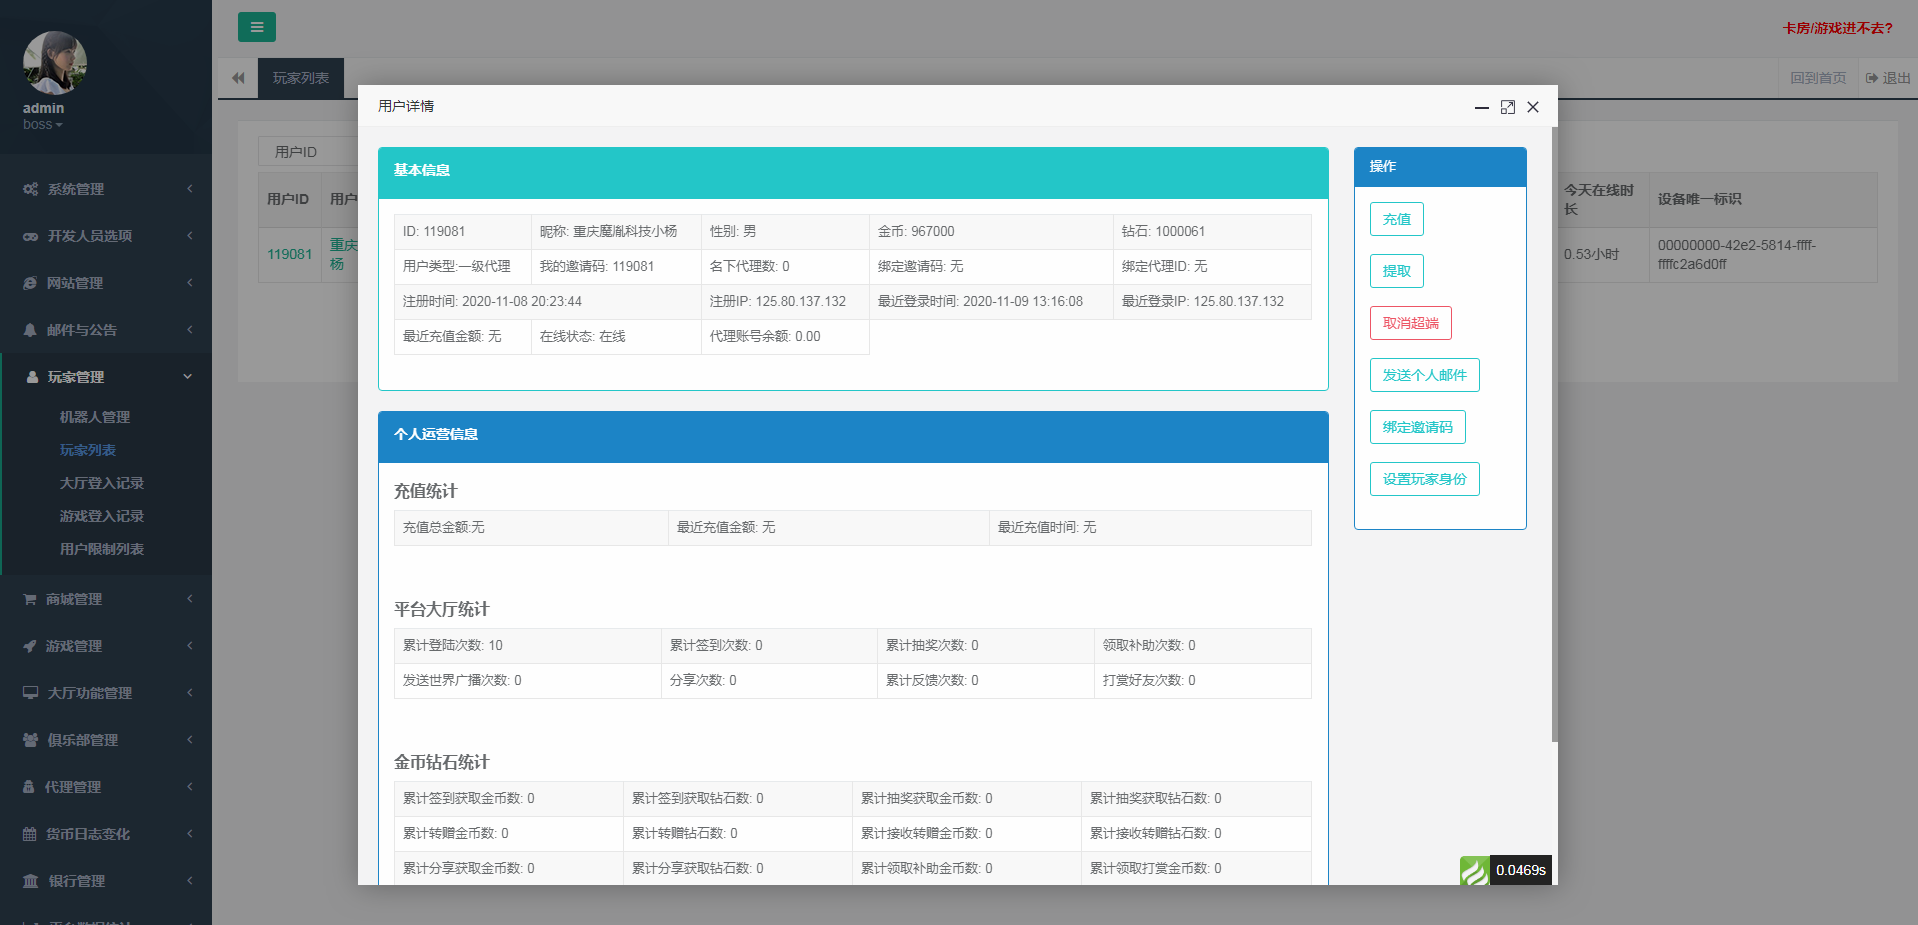Screen dimensions: 1918x925
Task: Click the green hamburger menu toggle
Action: (x=256, y=27)
